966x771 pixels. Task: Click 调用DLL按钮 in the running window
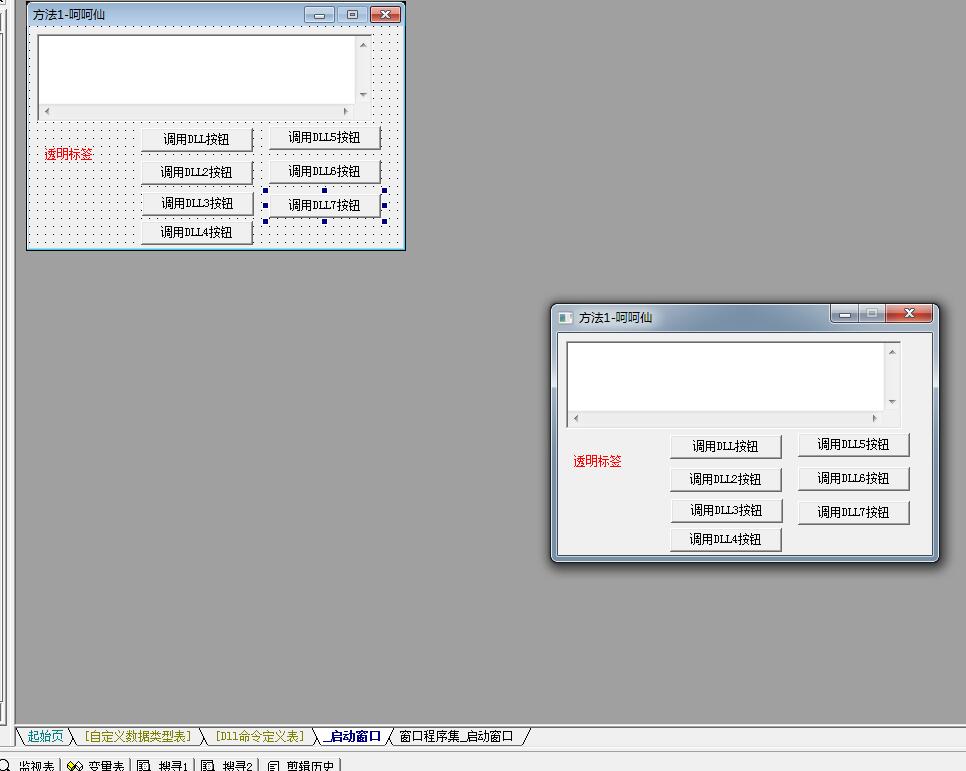point(726,446)
